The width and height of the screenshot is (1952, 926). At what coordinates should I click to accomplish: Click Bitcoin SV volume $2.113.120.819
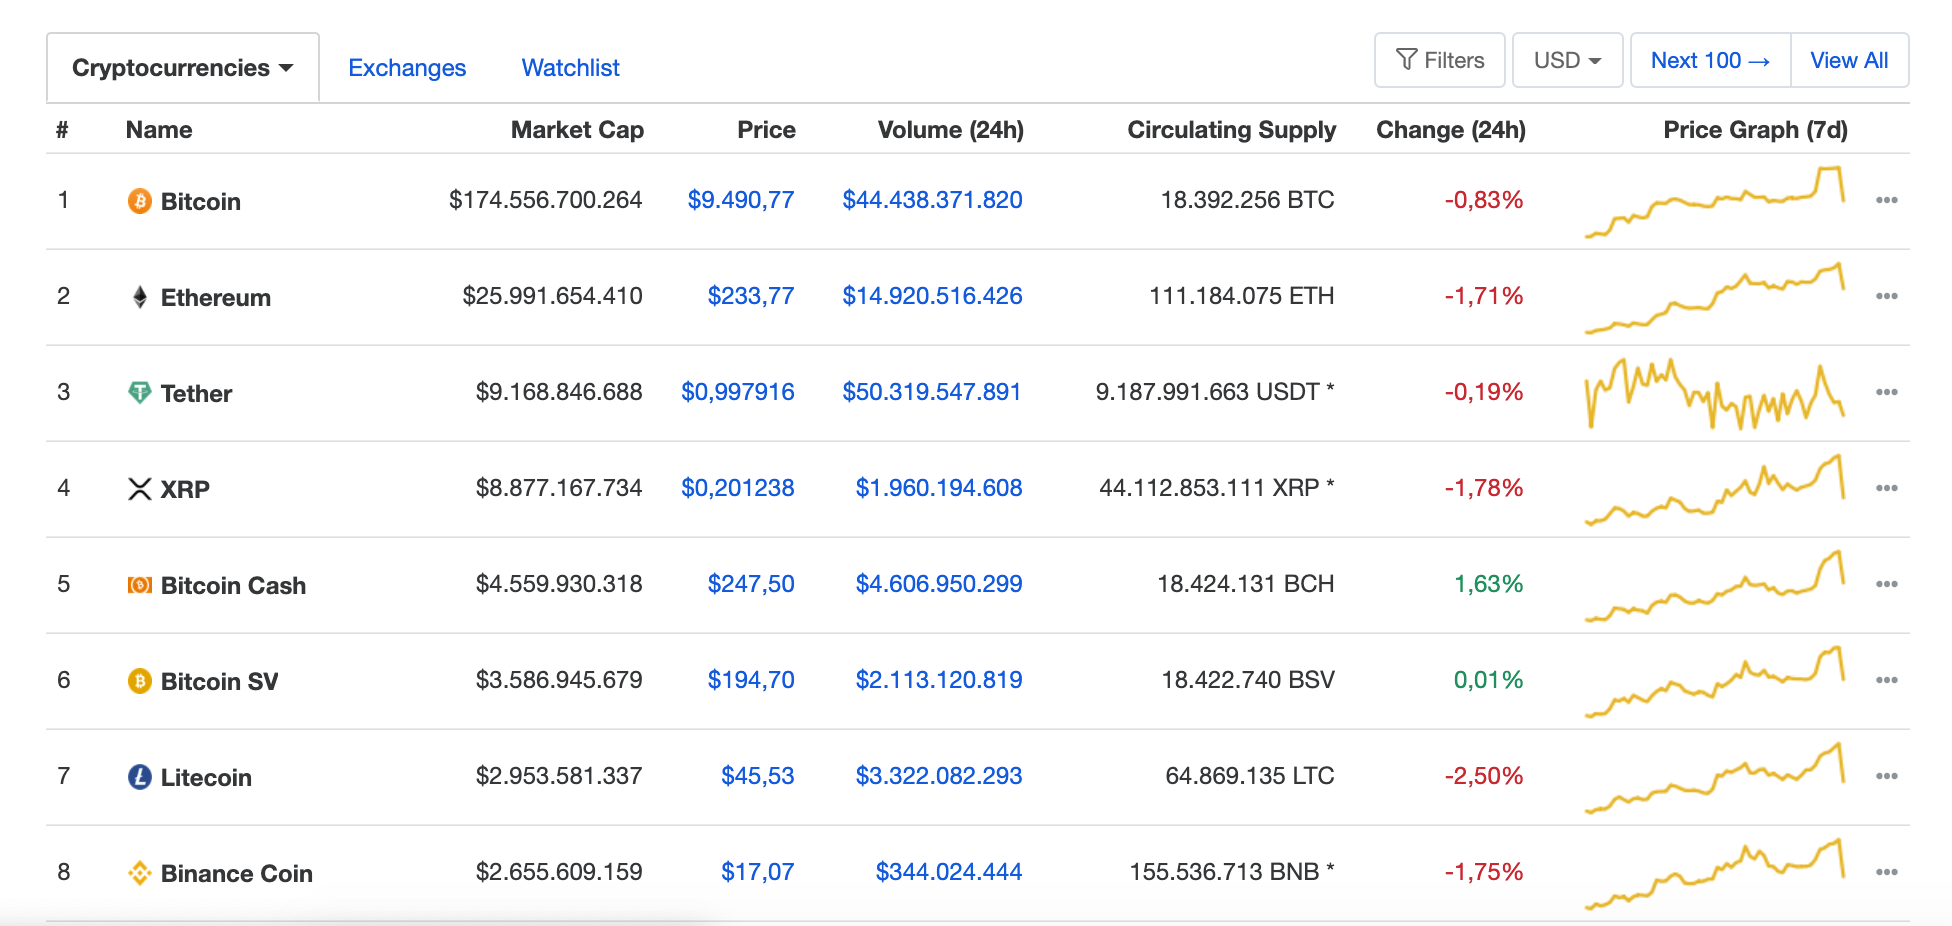point(939,680)
